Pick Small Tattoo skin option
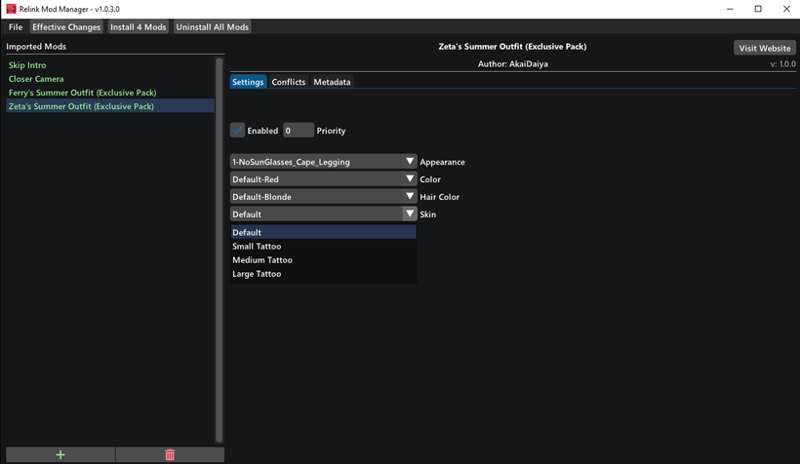Image resolution: width=800 pixels, height=464 pixels. (x=323, y=246)
